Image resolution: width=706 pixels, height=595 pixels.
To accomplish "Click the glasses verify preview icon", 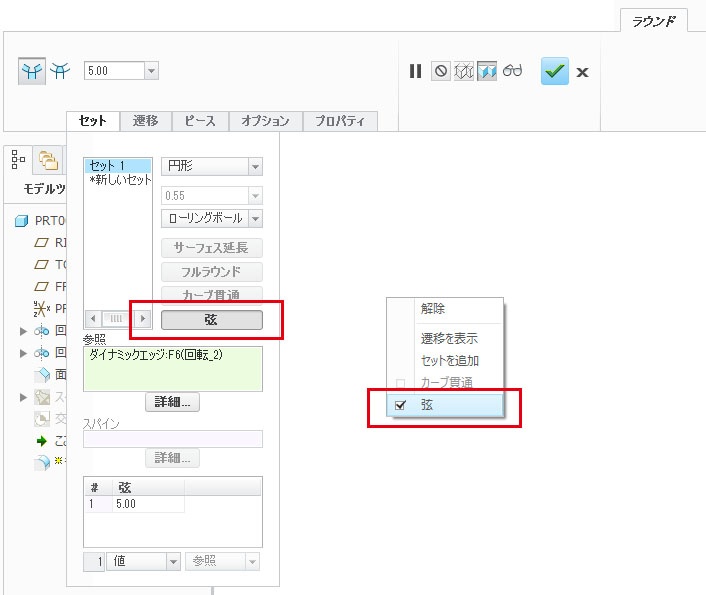I will tap(513, 71).
